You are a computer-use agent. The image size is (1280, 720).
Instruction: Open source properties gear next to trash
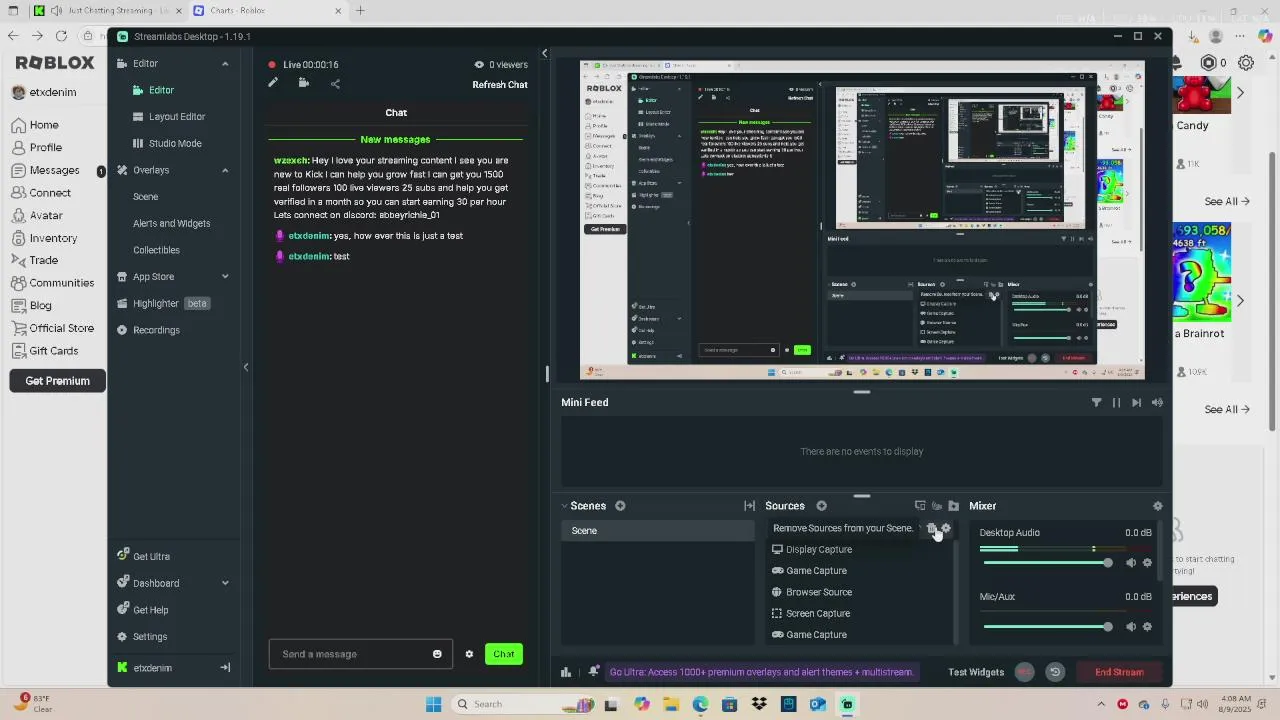(946, 528)
